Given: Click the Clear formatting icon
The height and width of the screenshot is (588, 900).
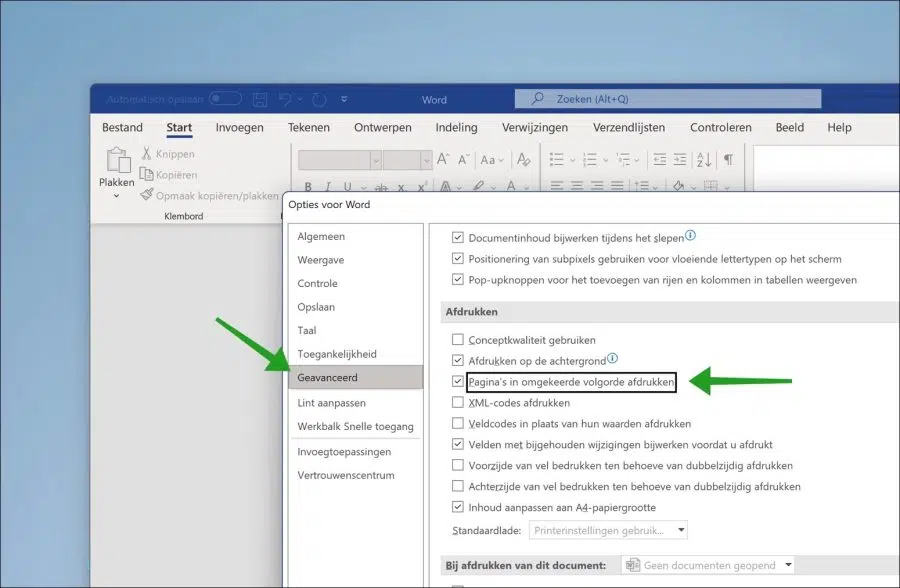Looking at the screenshot, I should click(x=523, y=159).
